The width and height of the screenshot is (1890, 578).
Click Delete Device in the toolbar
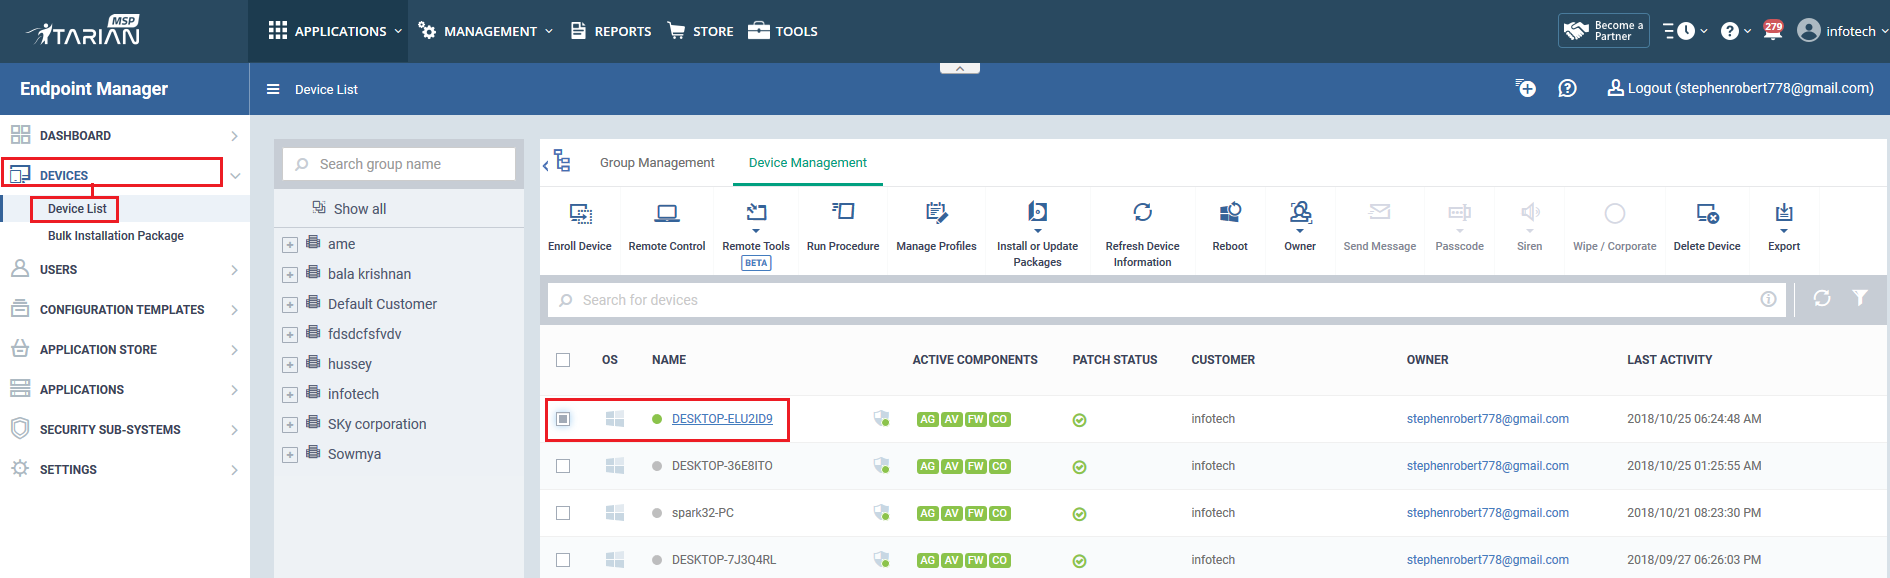[x=1707, y=227]
